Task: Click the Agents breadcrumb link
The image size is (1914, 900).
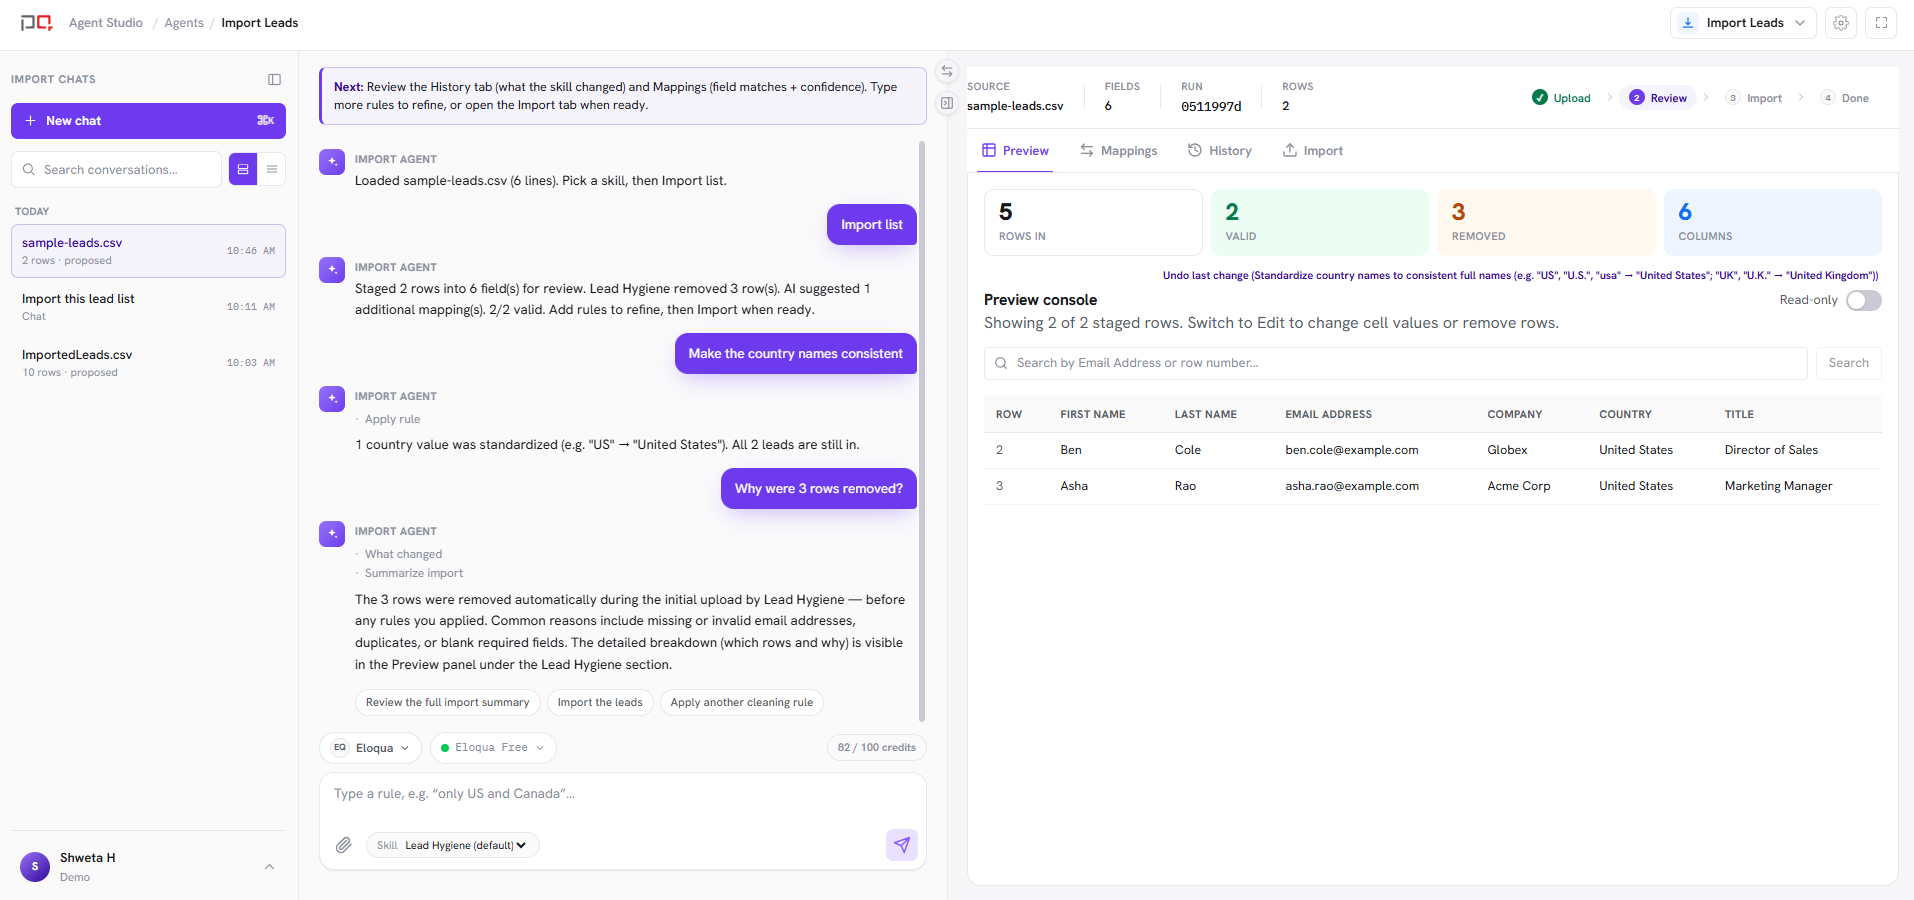Action: click(x=184, y=23)
